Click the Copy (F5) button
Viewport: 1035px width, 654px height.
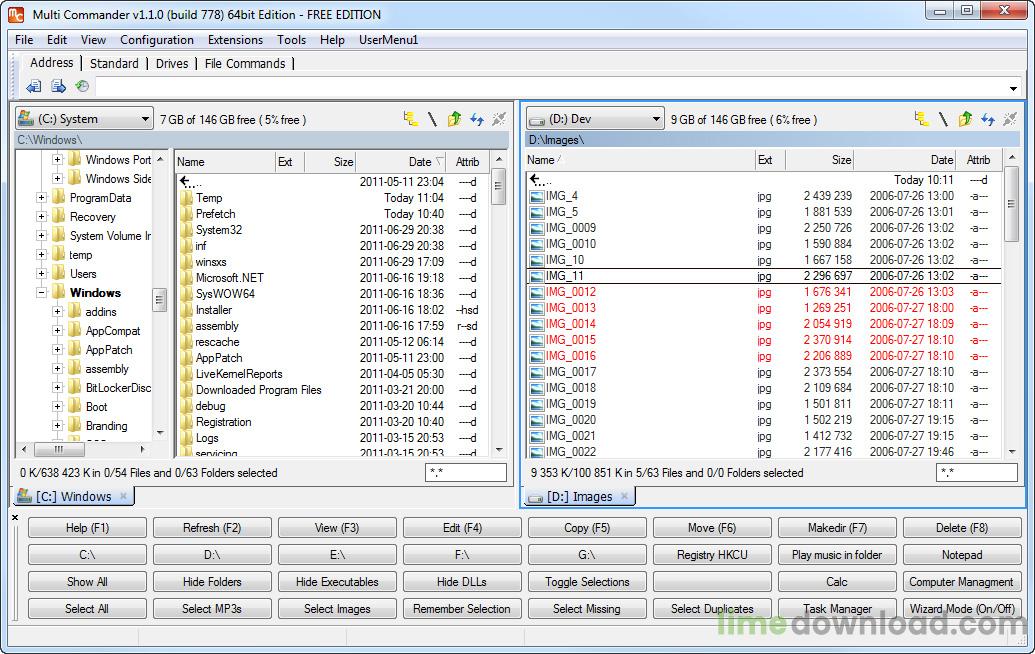tap(587, 528)
